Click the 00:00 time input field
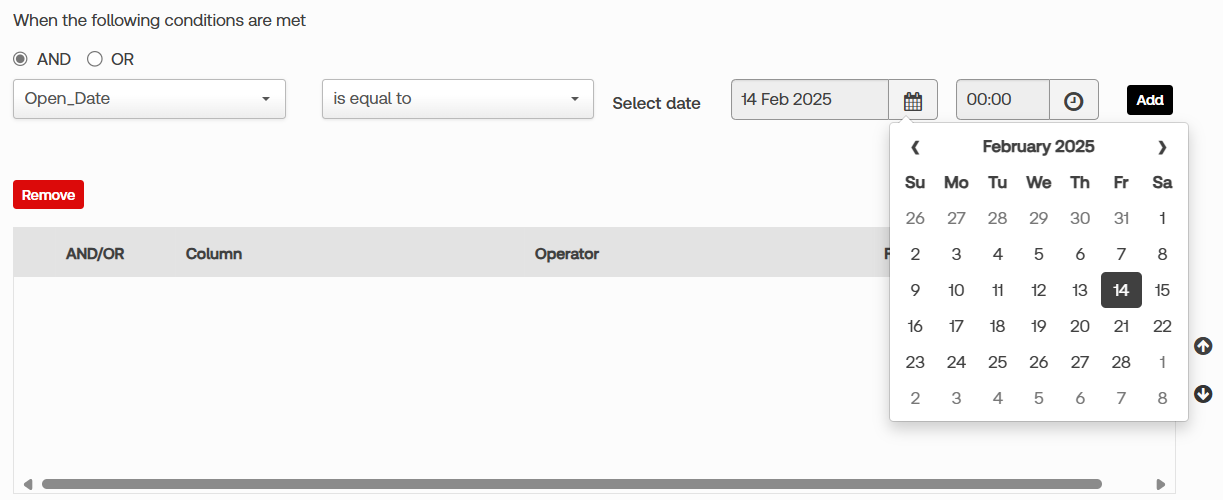Image resolution: width=1223 pixels, height=500 pixels. 1002,100
